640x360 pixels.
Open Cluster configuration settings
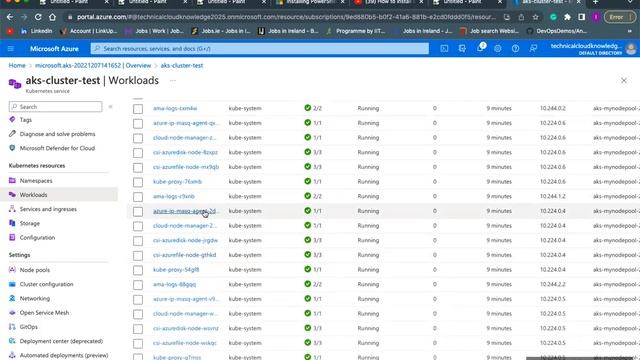point(47,284)
